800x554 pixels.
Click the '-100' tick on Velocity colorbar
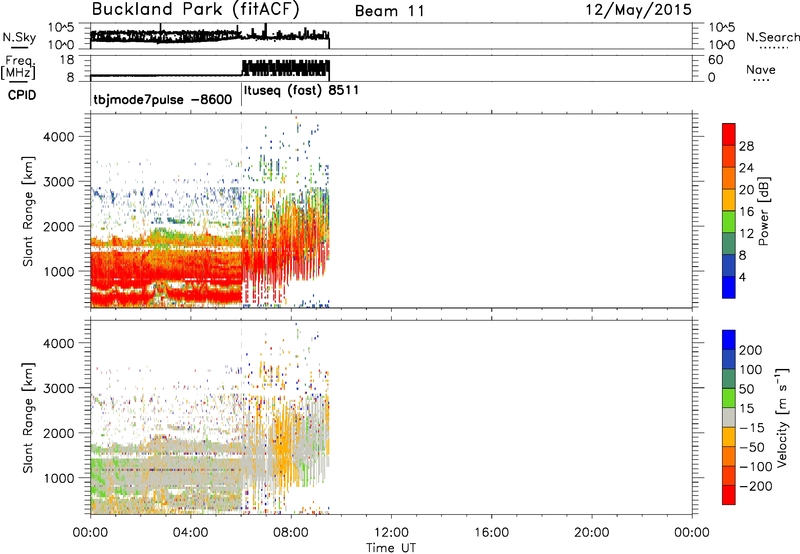pos(756,467)
